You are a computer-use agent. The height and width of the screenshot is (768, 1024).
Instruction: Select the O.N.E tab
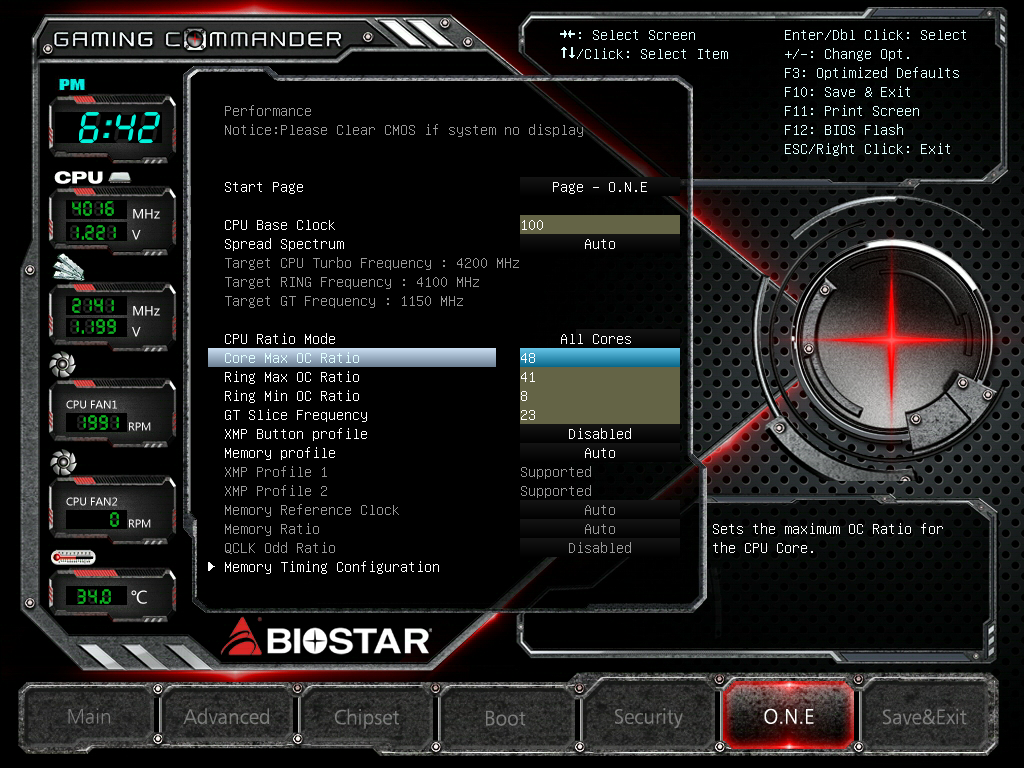tap(788, 716)
